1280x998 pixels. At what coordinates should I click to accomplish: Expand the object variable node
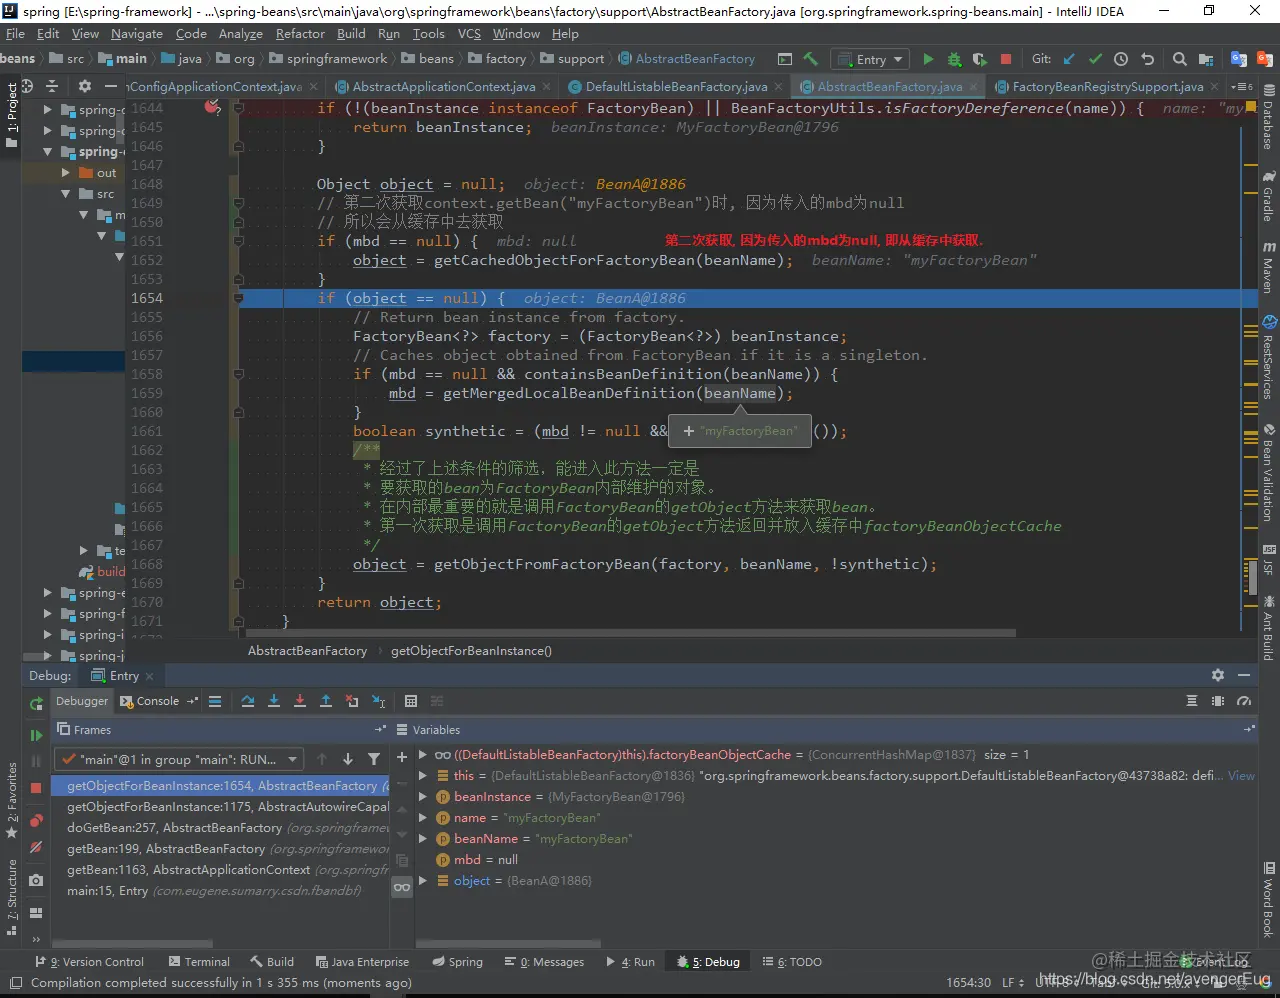point(423,881)
